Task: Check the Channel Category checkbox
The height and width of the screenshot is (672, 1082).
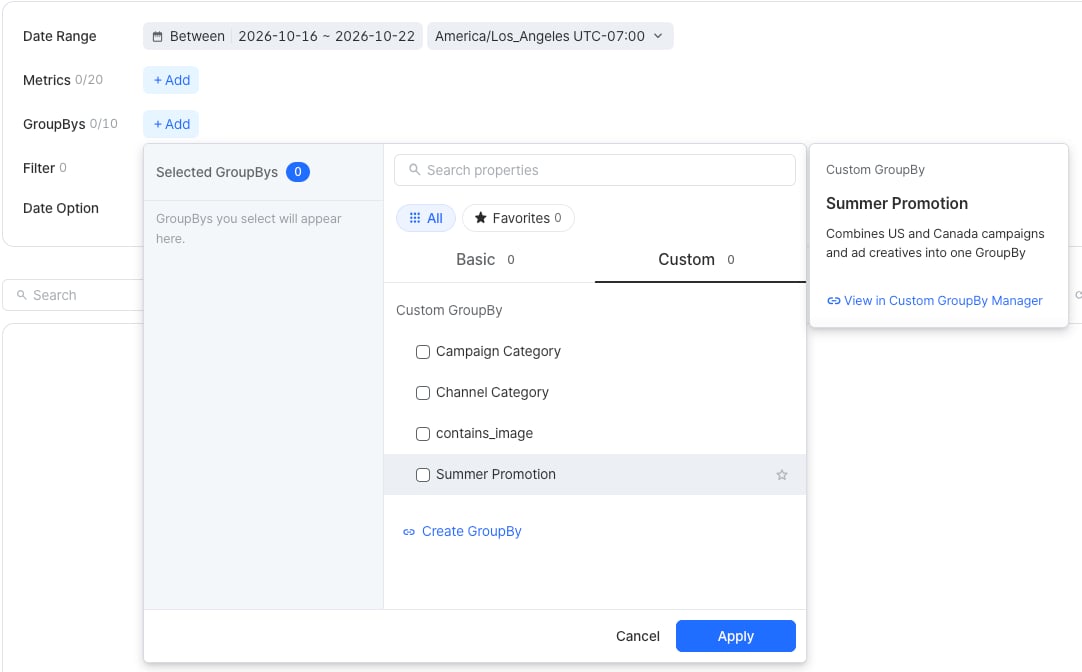Action: tap(422, 393)
